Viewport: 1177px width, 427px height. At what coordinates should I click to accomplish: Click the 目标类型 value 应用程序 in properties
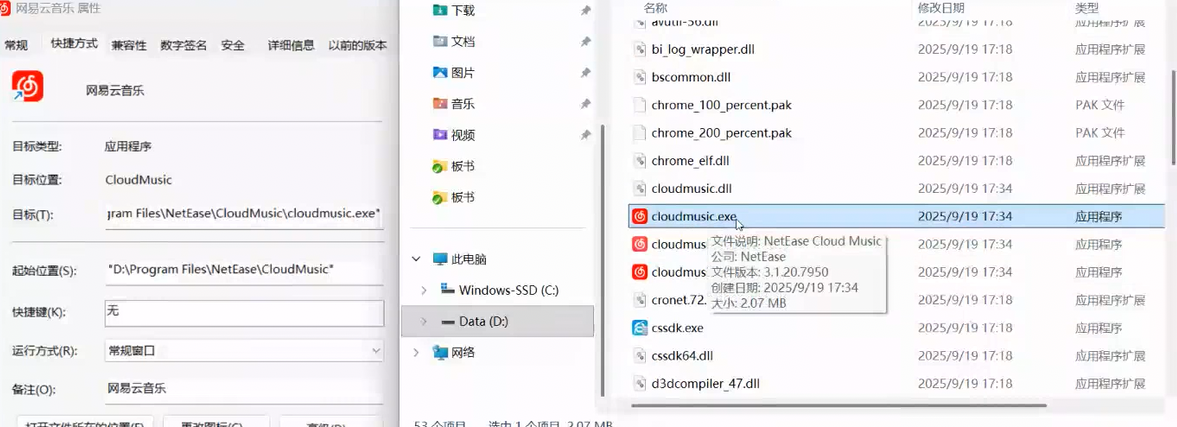coord(128,146)
